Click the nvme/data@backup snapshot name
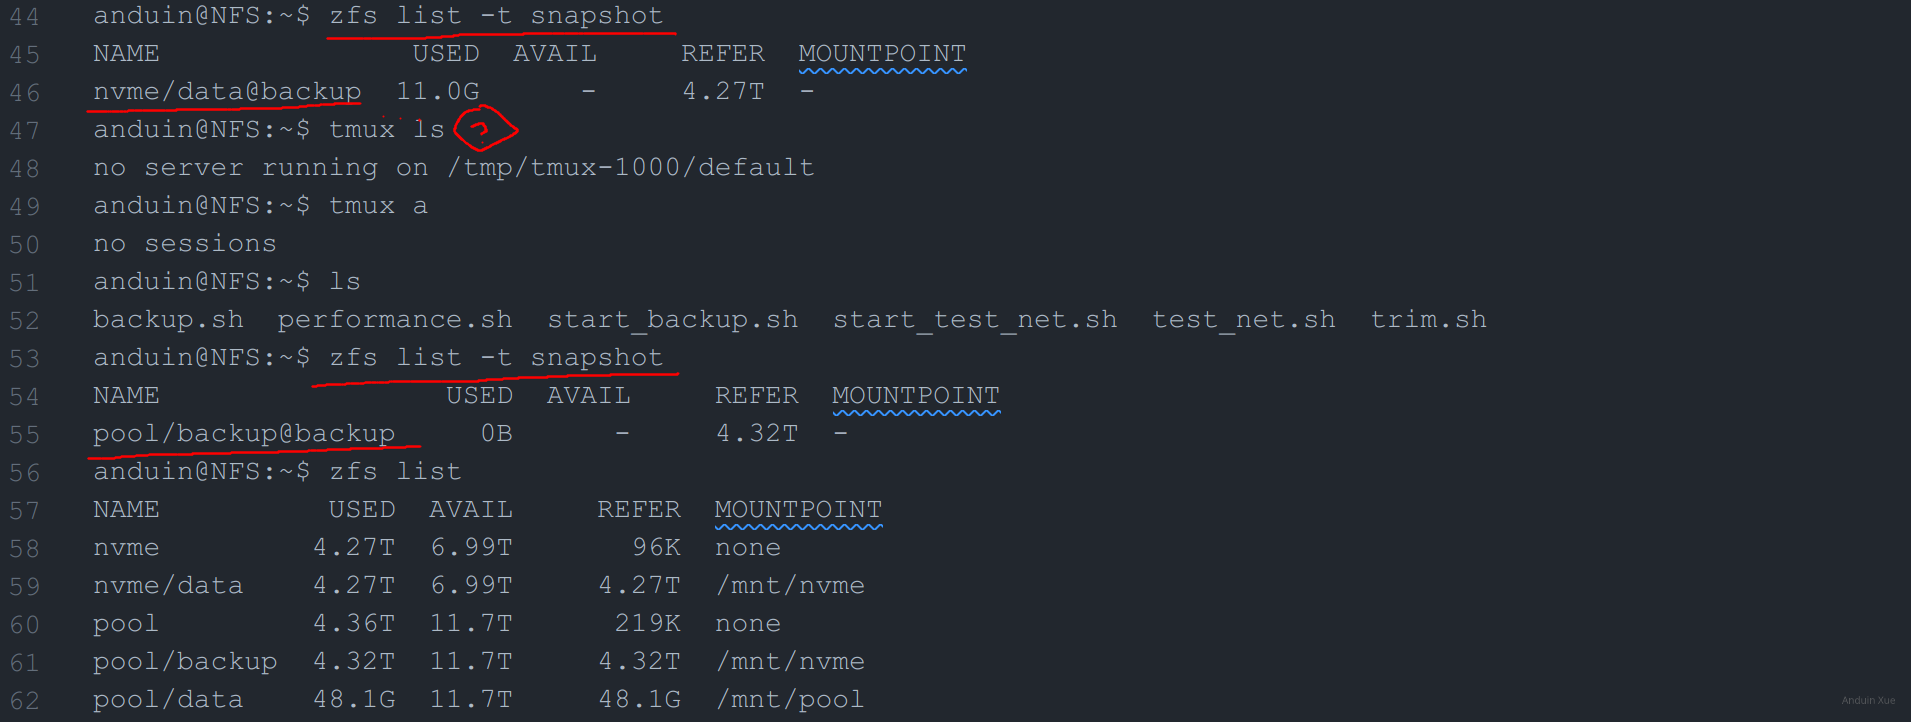1911x722 pixels. pyautogui.click(x=227, y=91)
